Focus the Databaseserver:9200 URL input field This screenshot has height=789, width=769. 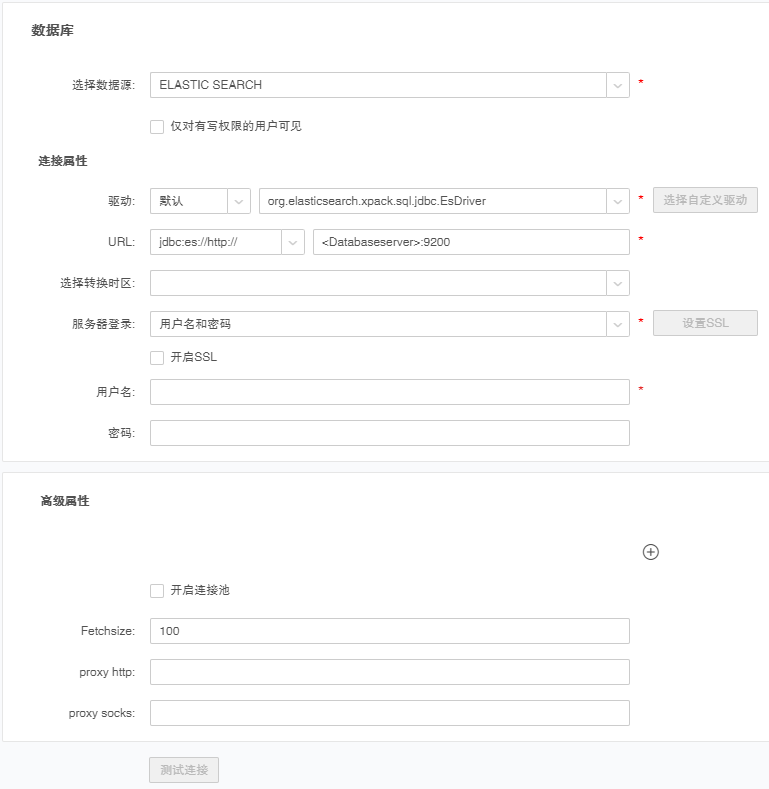[x=471, y=242]
